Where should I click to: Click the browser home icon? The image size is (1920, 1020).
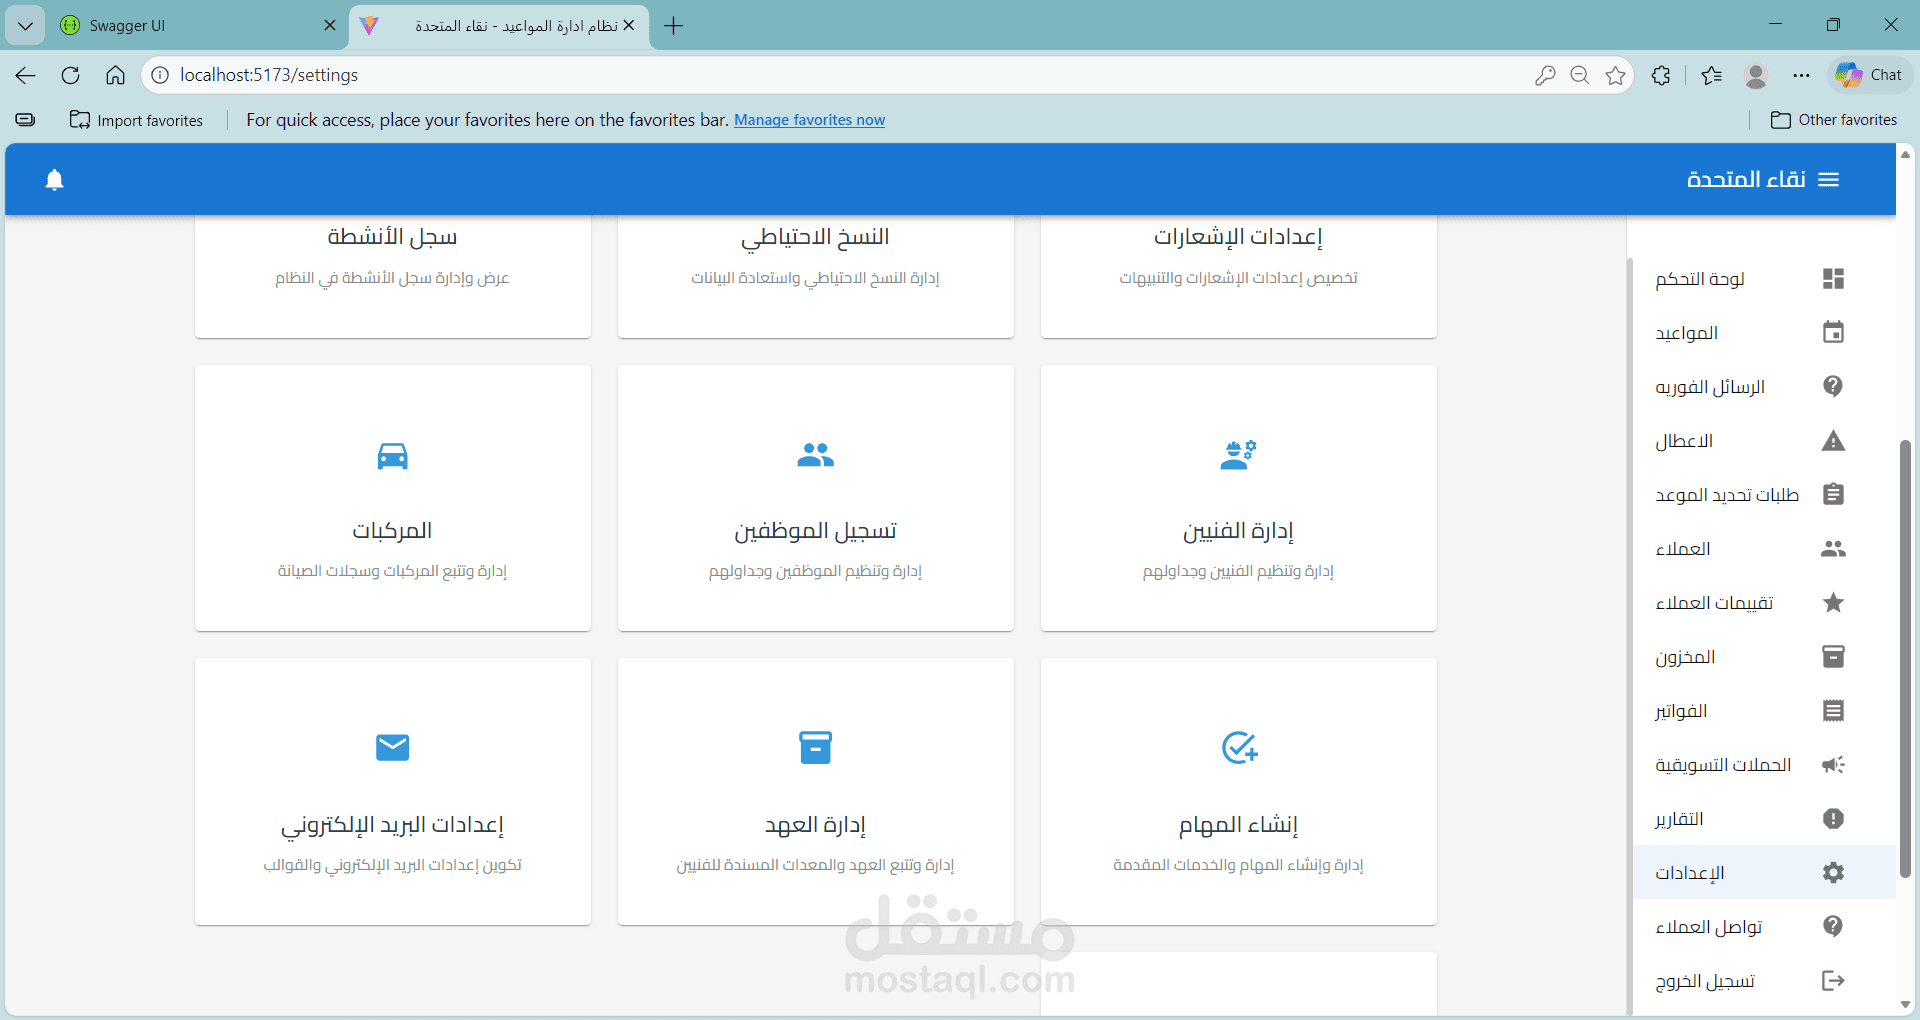point(116,75)
